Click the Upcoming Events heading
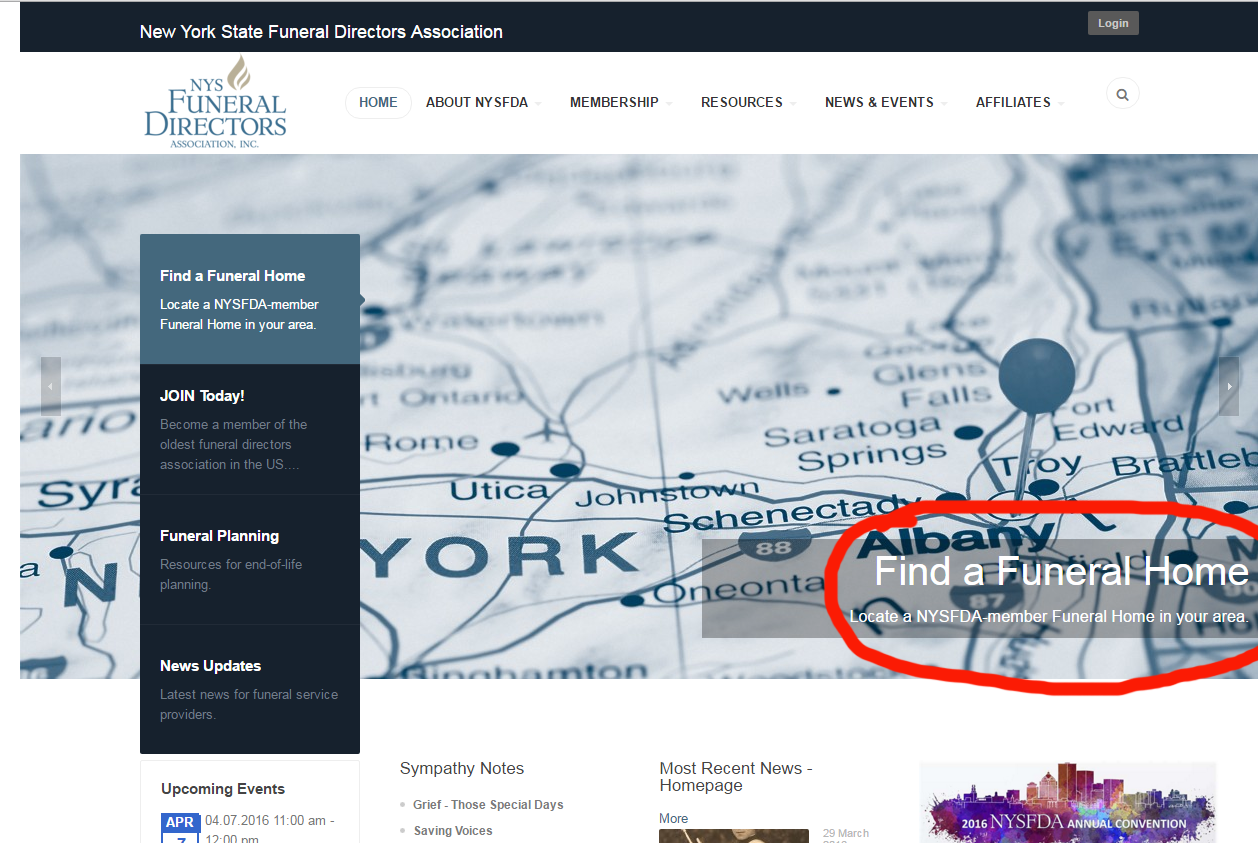This screenshot has height=843, width=1258. [223, 789]
